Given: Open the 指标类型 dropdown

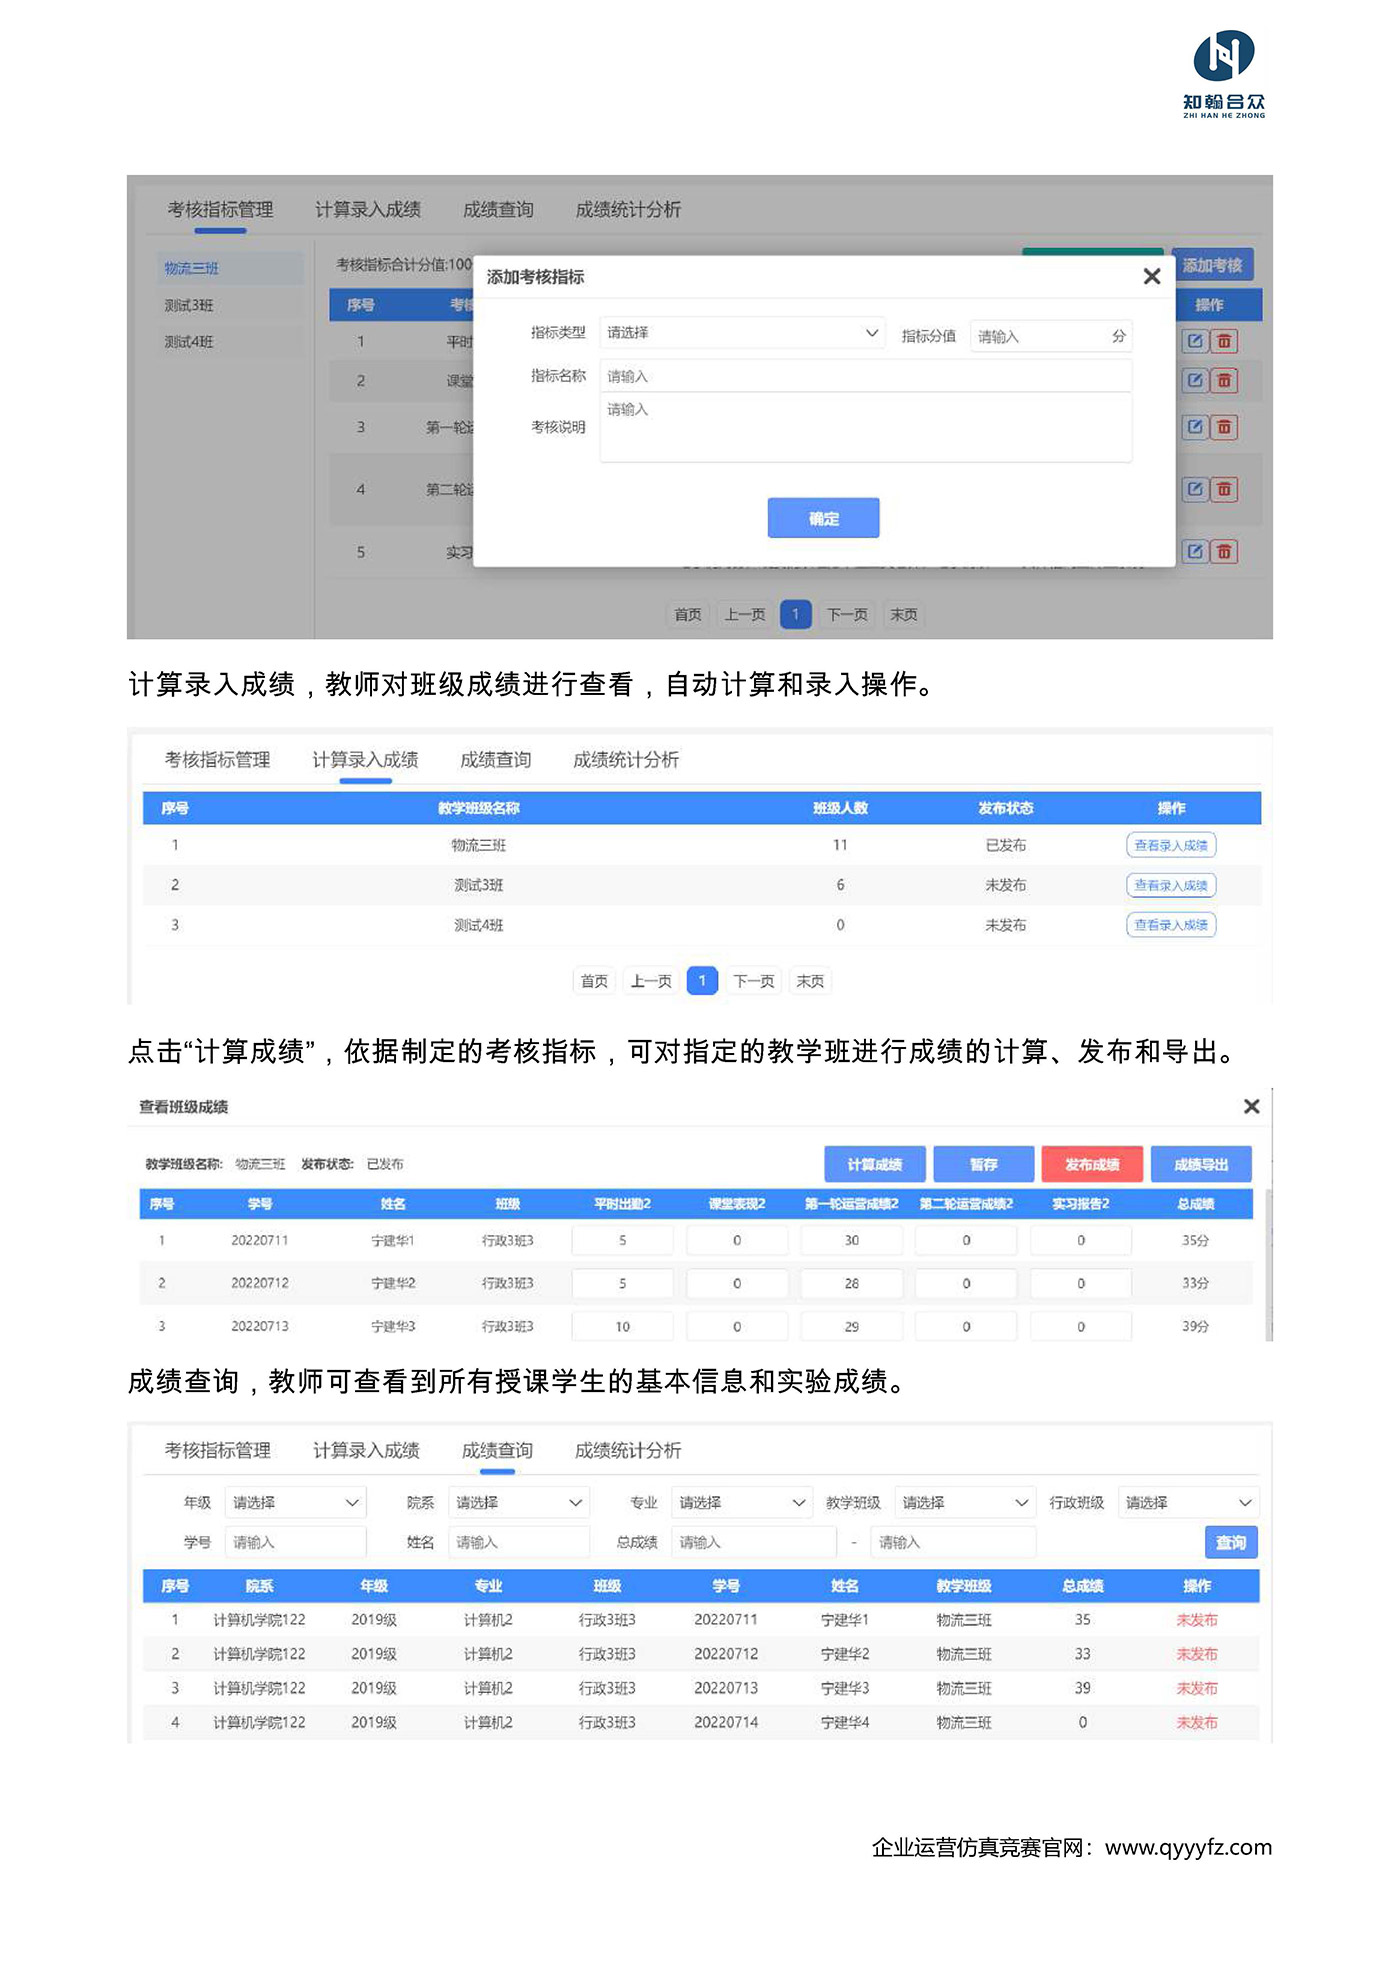Looking at the screenshot, I should pyautogui.click(x=741, y=333).
